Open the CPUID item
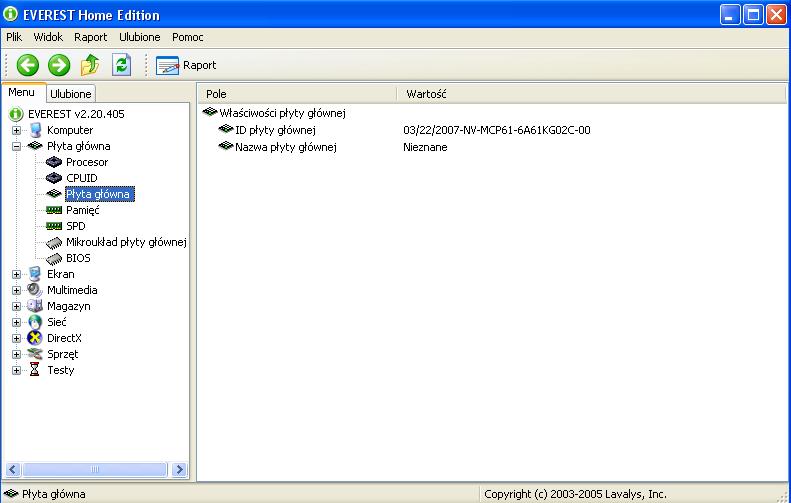Screen dimensions: 791x503 tap(82, 178)
